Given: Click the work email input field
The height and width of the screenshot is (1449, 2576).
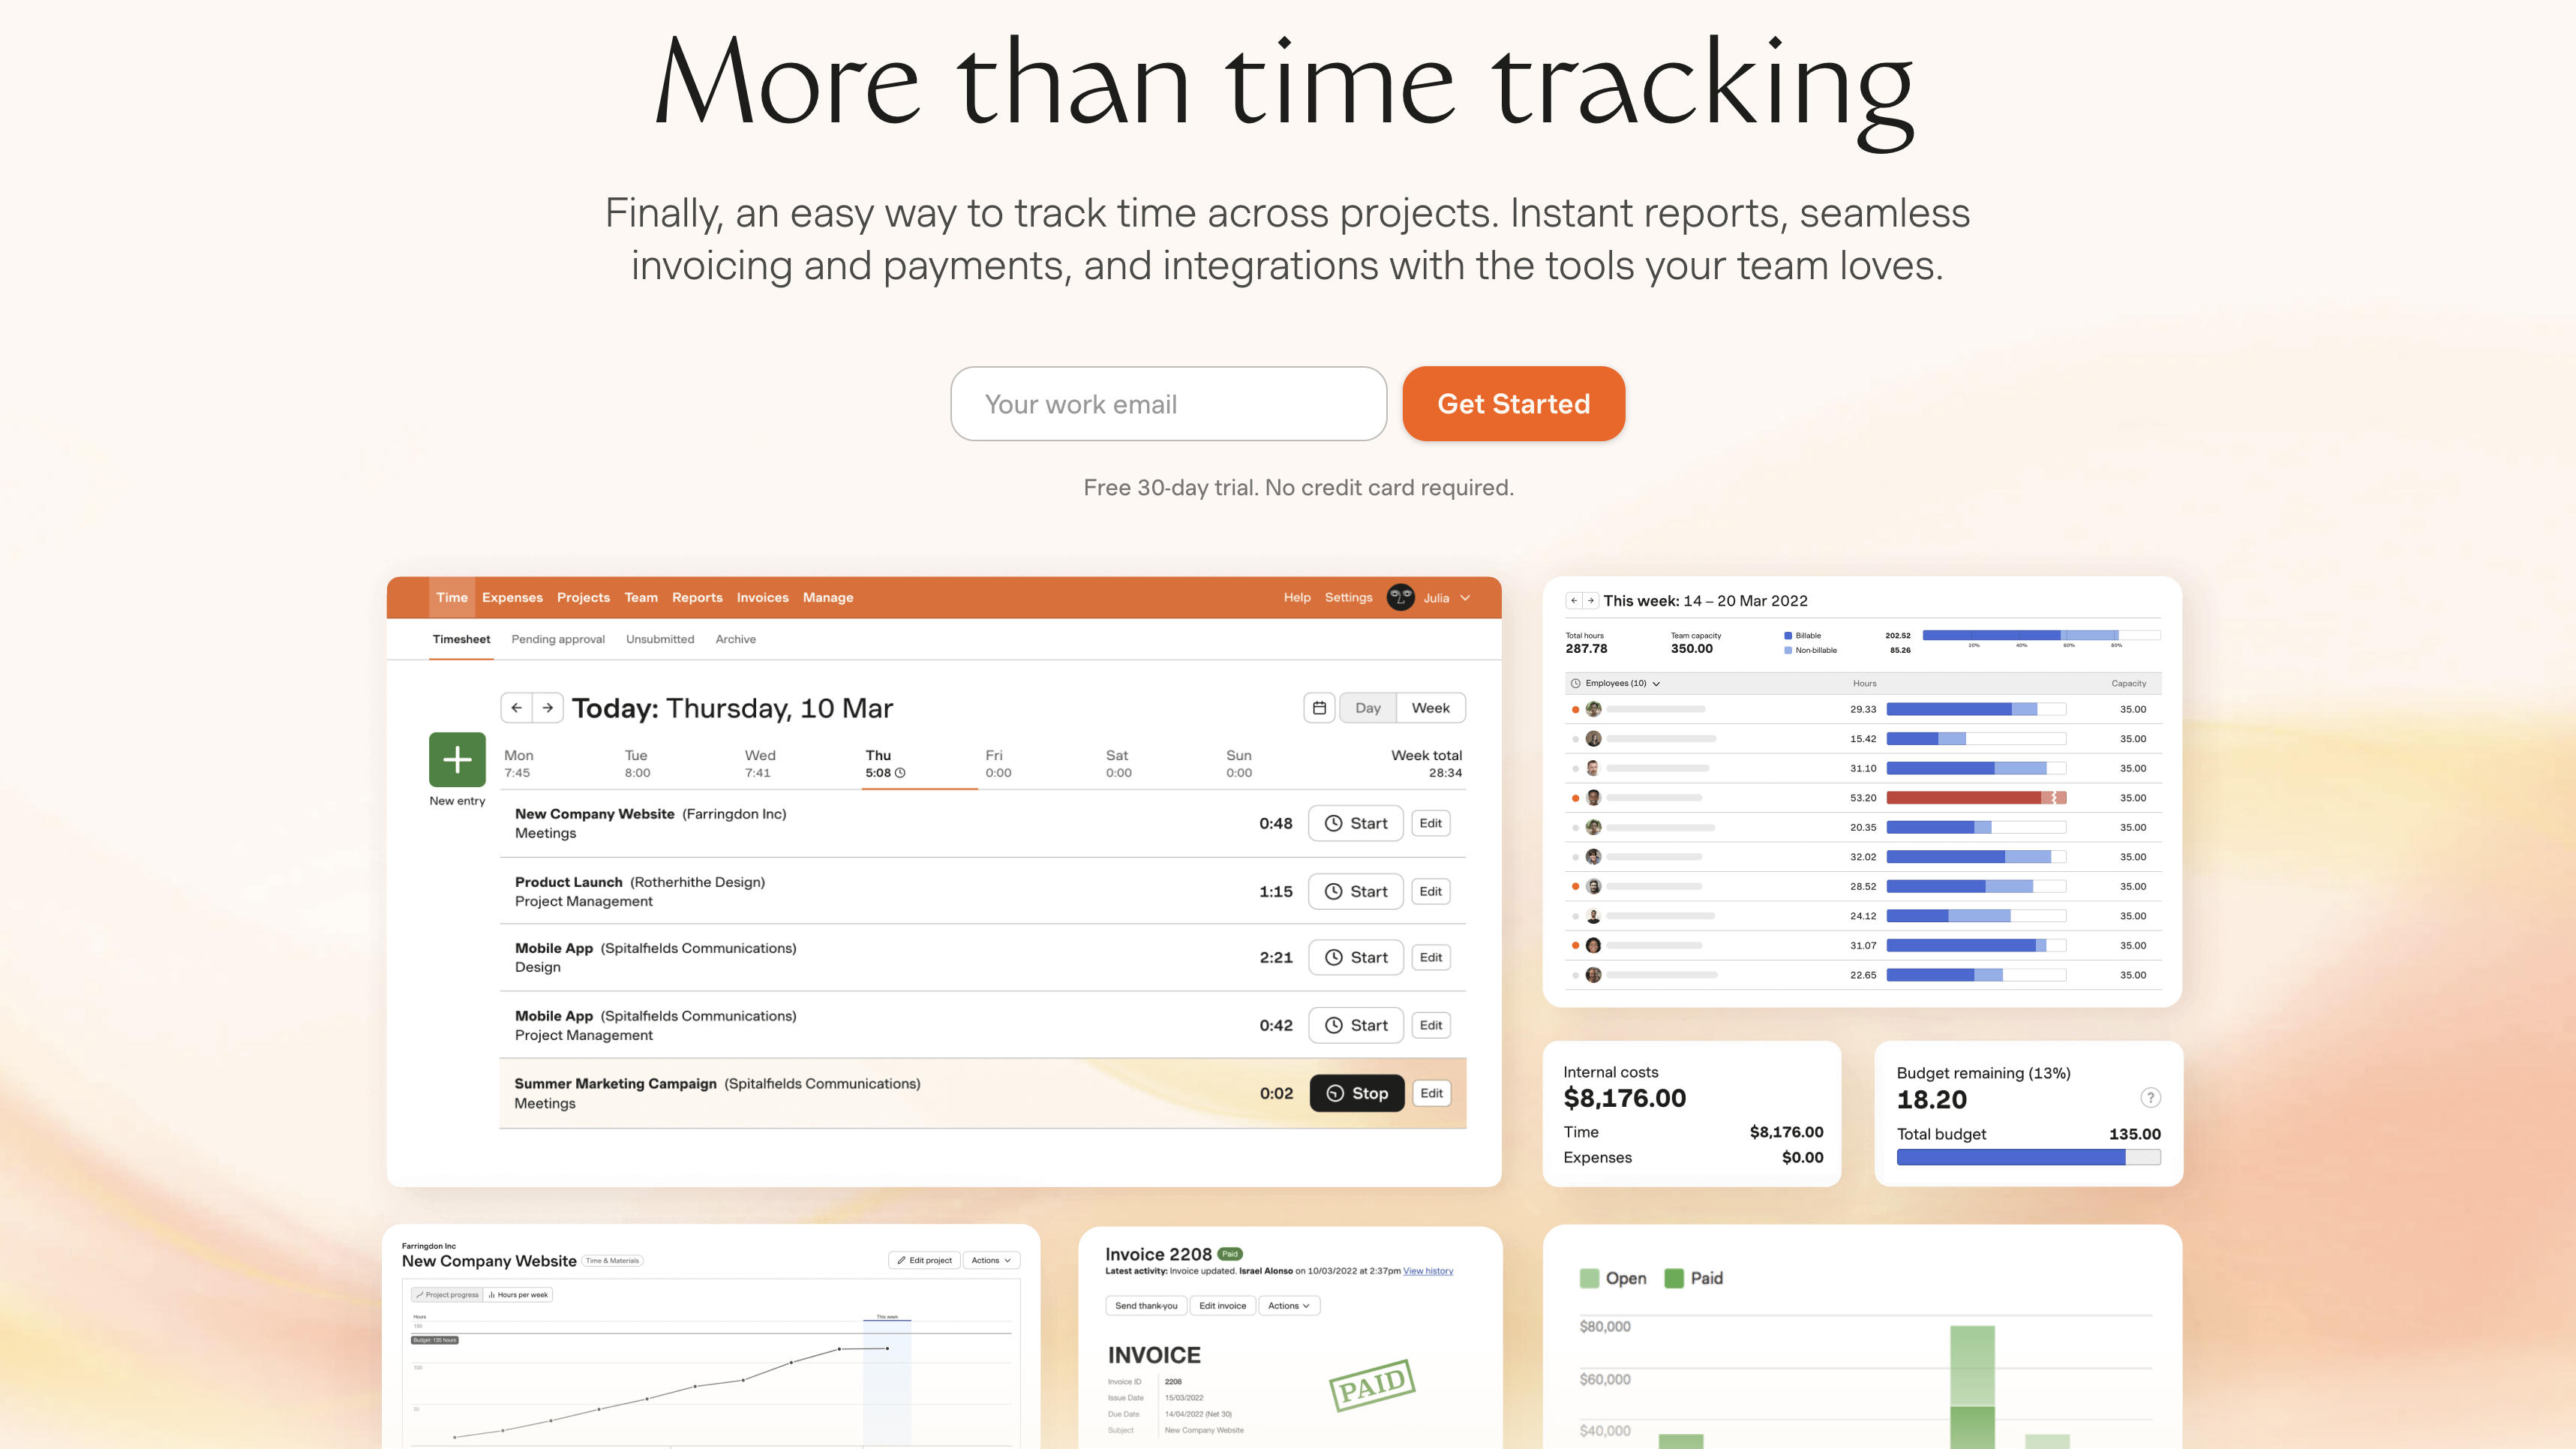Looking at the screenshot, I should [x=1168, y=404].
